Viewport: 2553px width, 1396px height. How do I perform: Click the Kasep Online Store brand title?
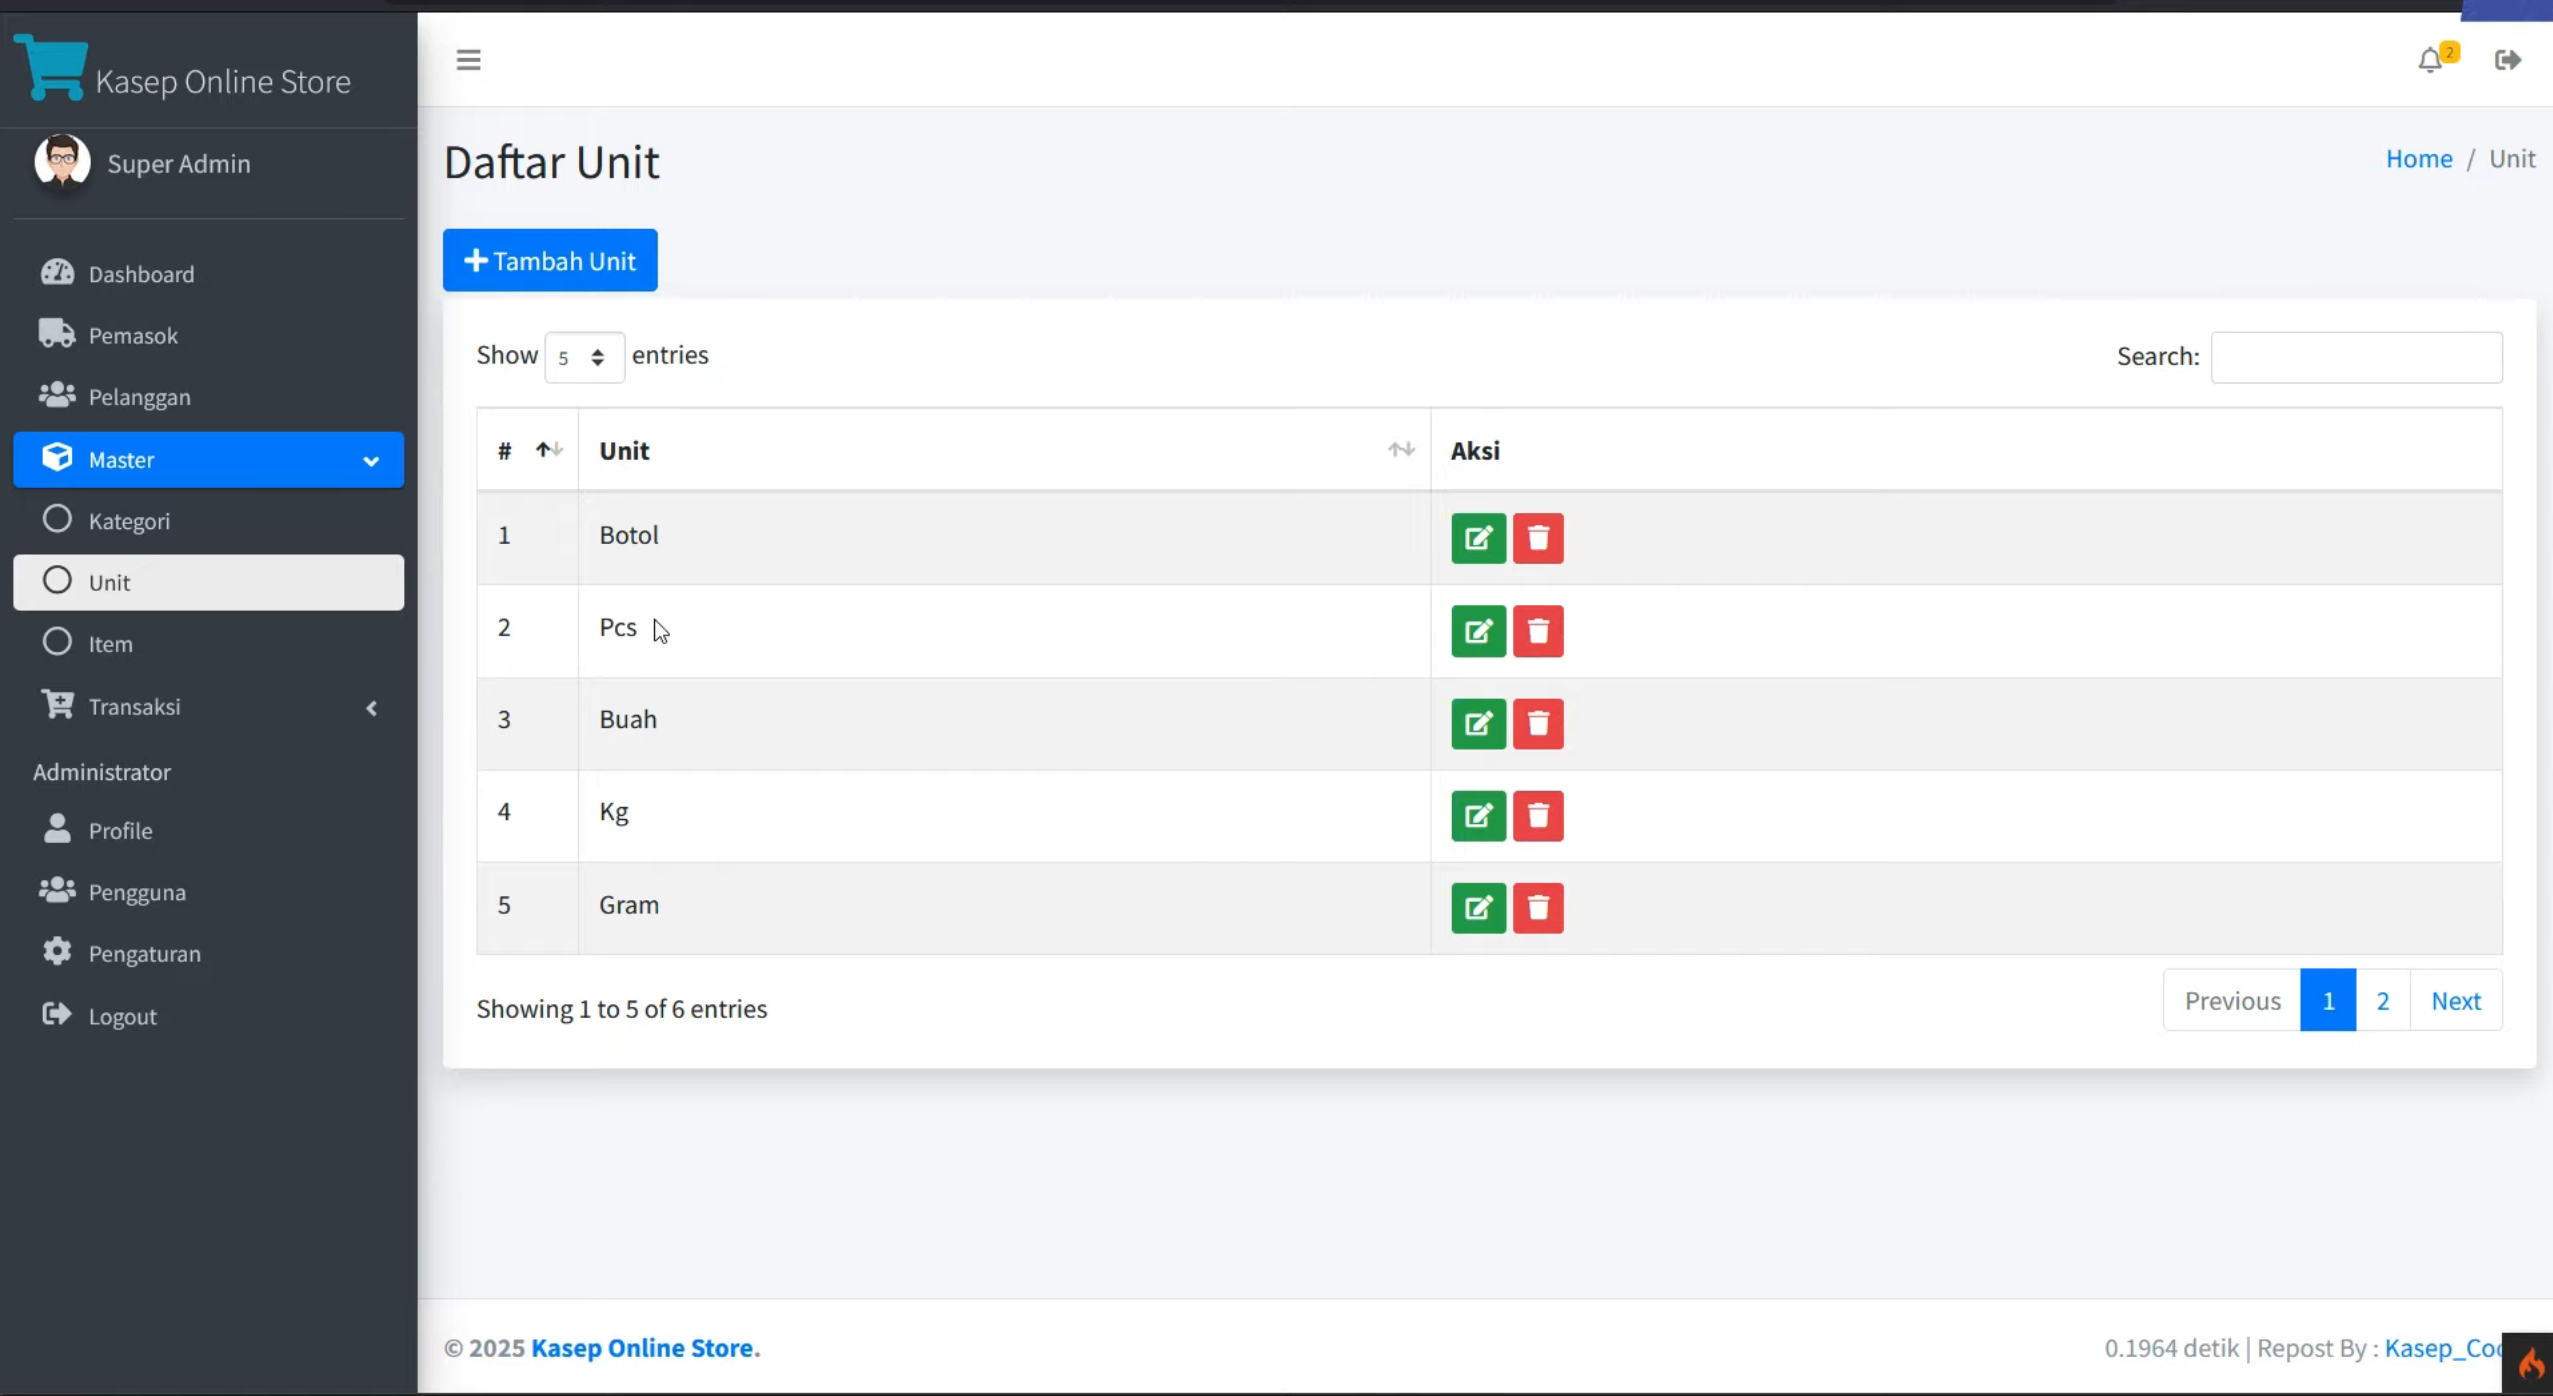click(223, 81)
